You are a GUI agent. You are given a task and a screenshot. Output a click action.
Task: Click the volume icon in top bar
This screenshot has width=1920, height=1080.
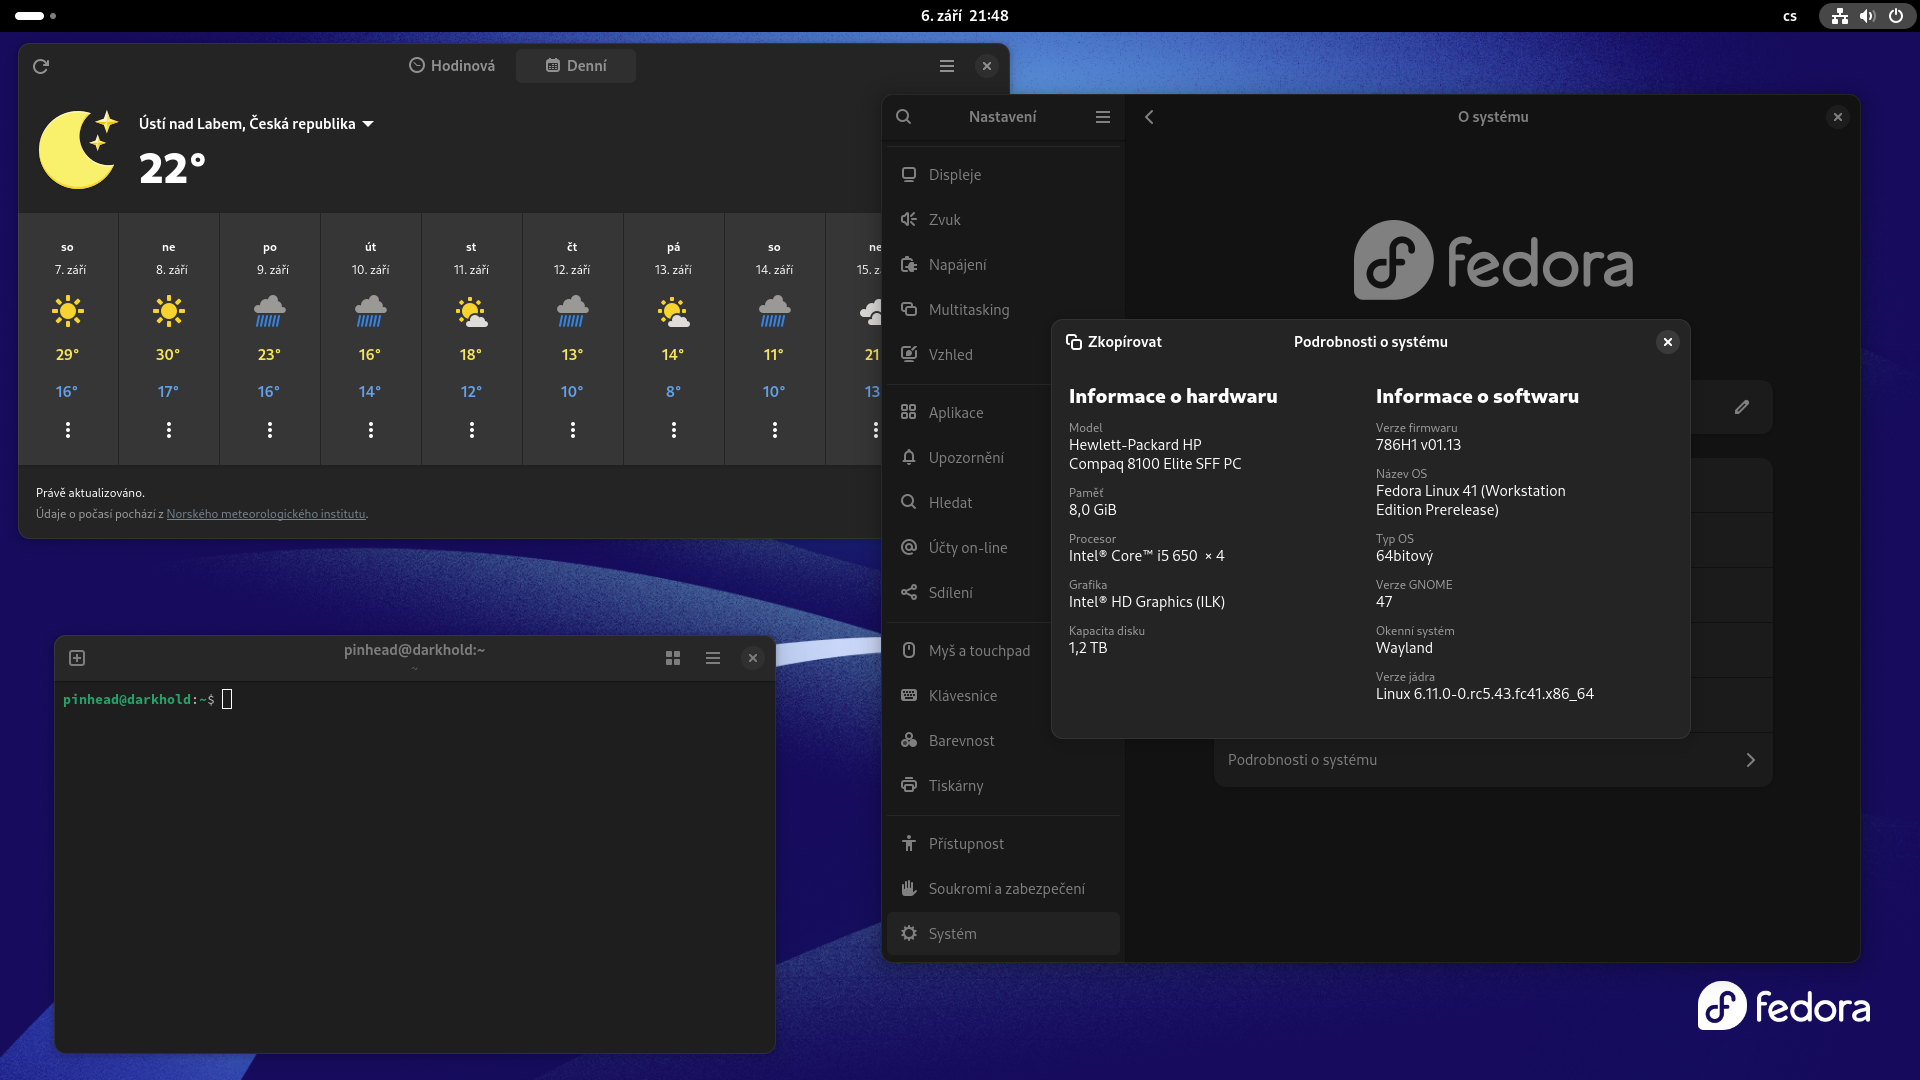[1867, 16]
